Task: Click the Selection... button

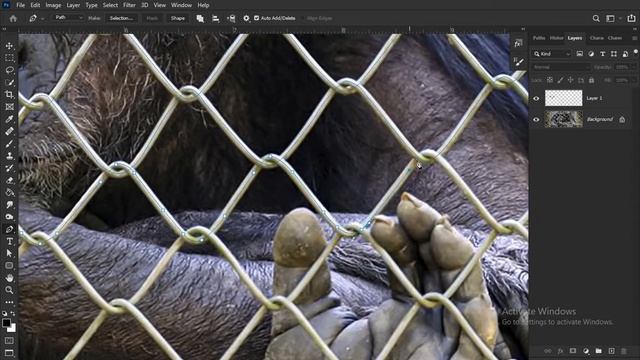Action: pos(121,18)
